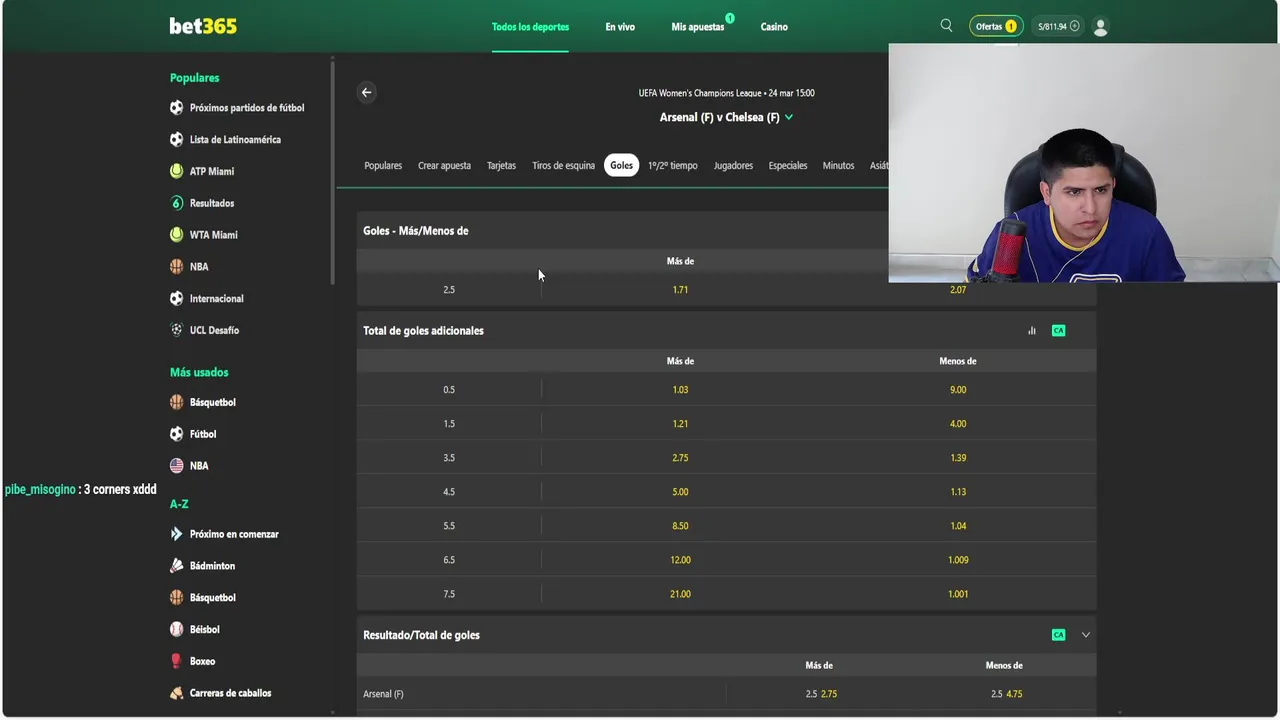Click the Internacional soccer ball icon

(x=177, y=298)
